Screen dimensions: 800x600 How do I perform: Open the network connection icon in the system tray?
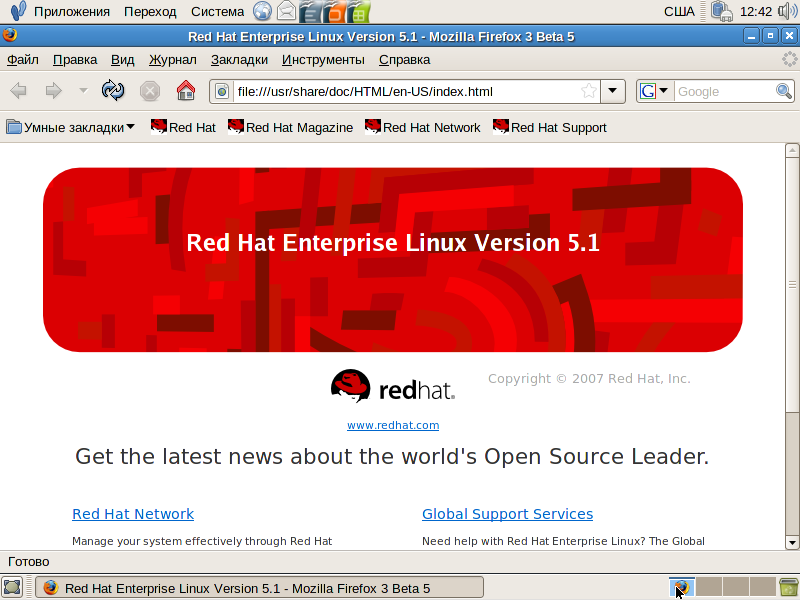click(722, 12)
